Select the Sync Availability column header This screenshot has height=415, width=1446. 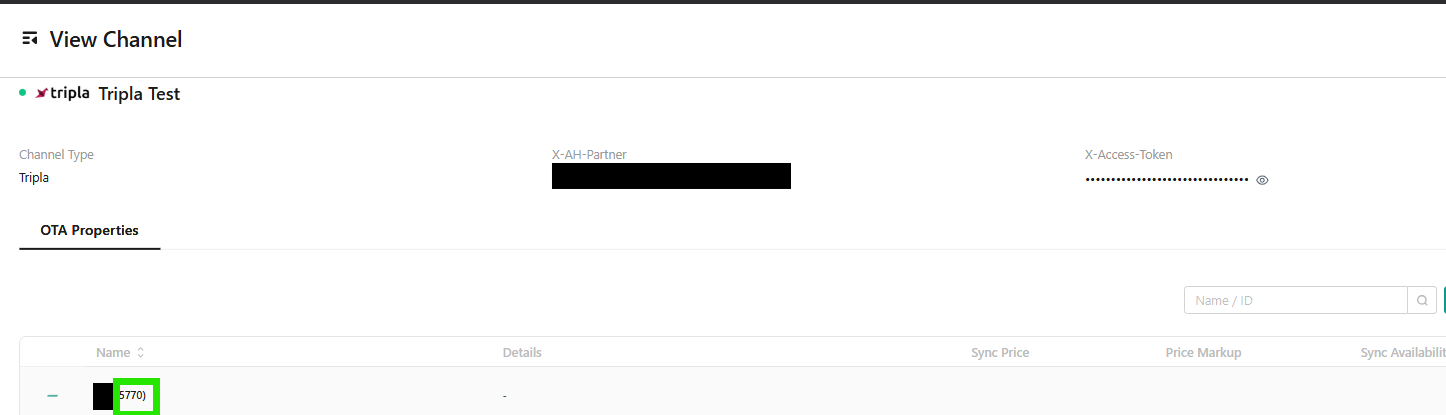coord(1403,353)
